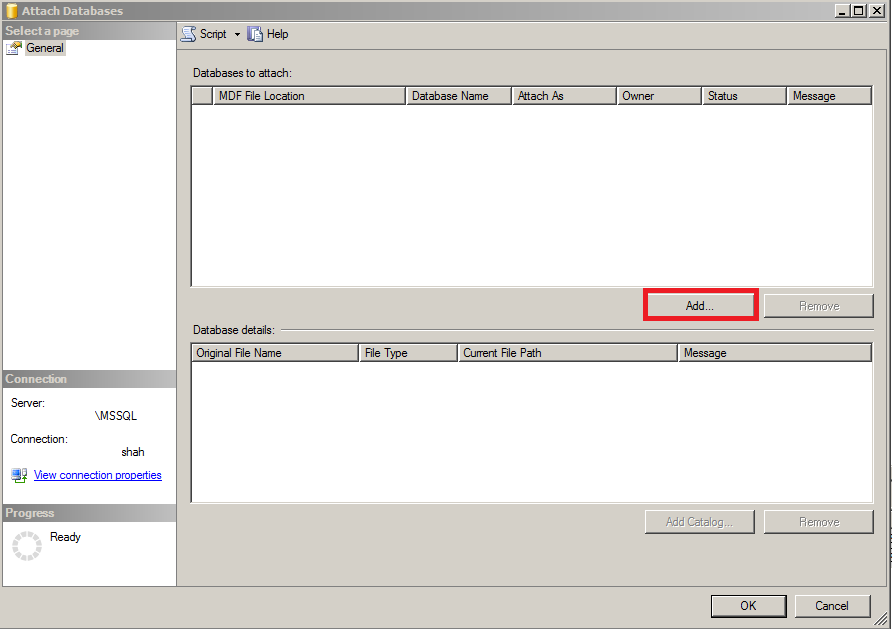Open the View connection properties link

[x=97, y=475]
